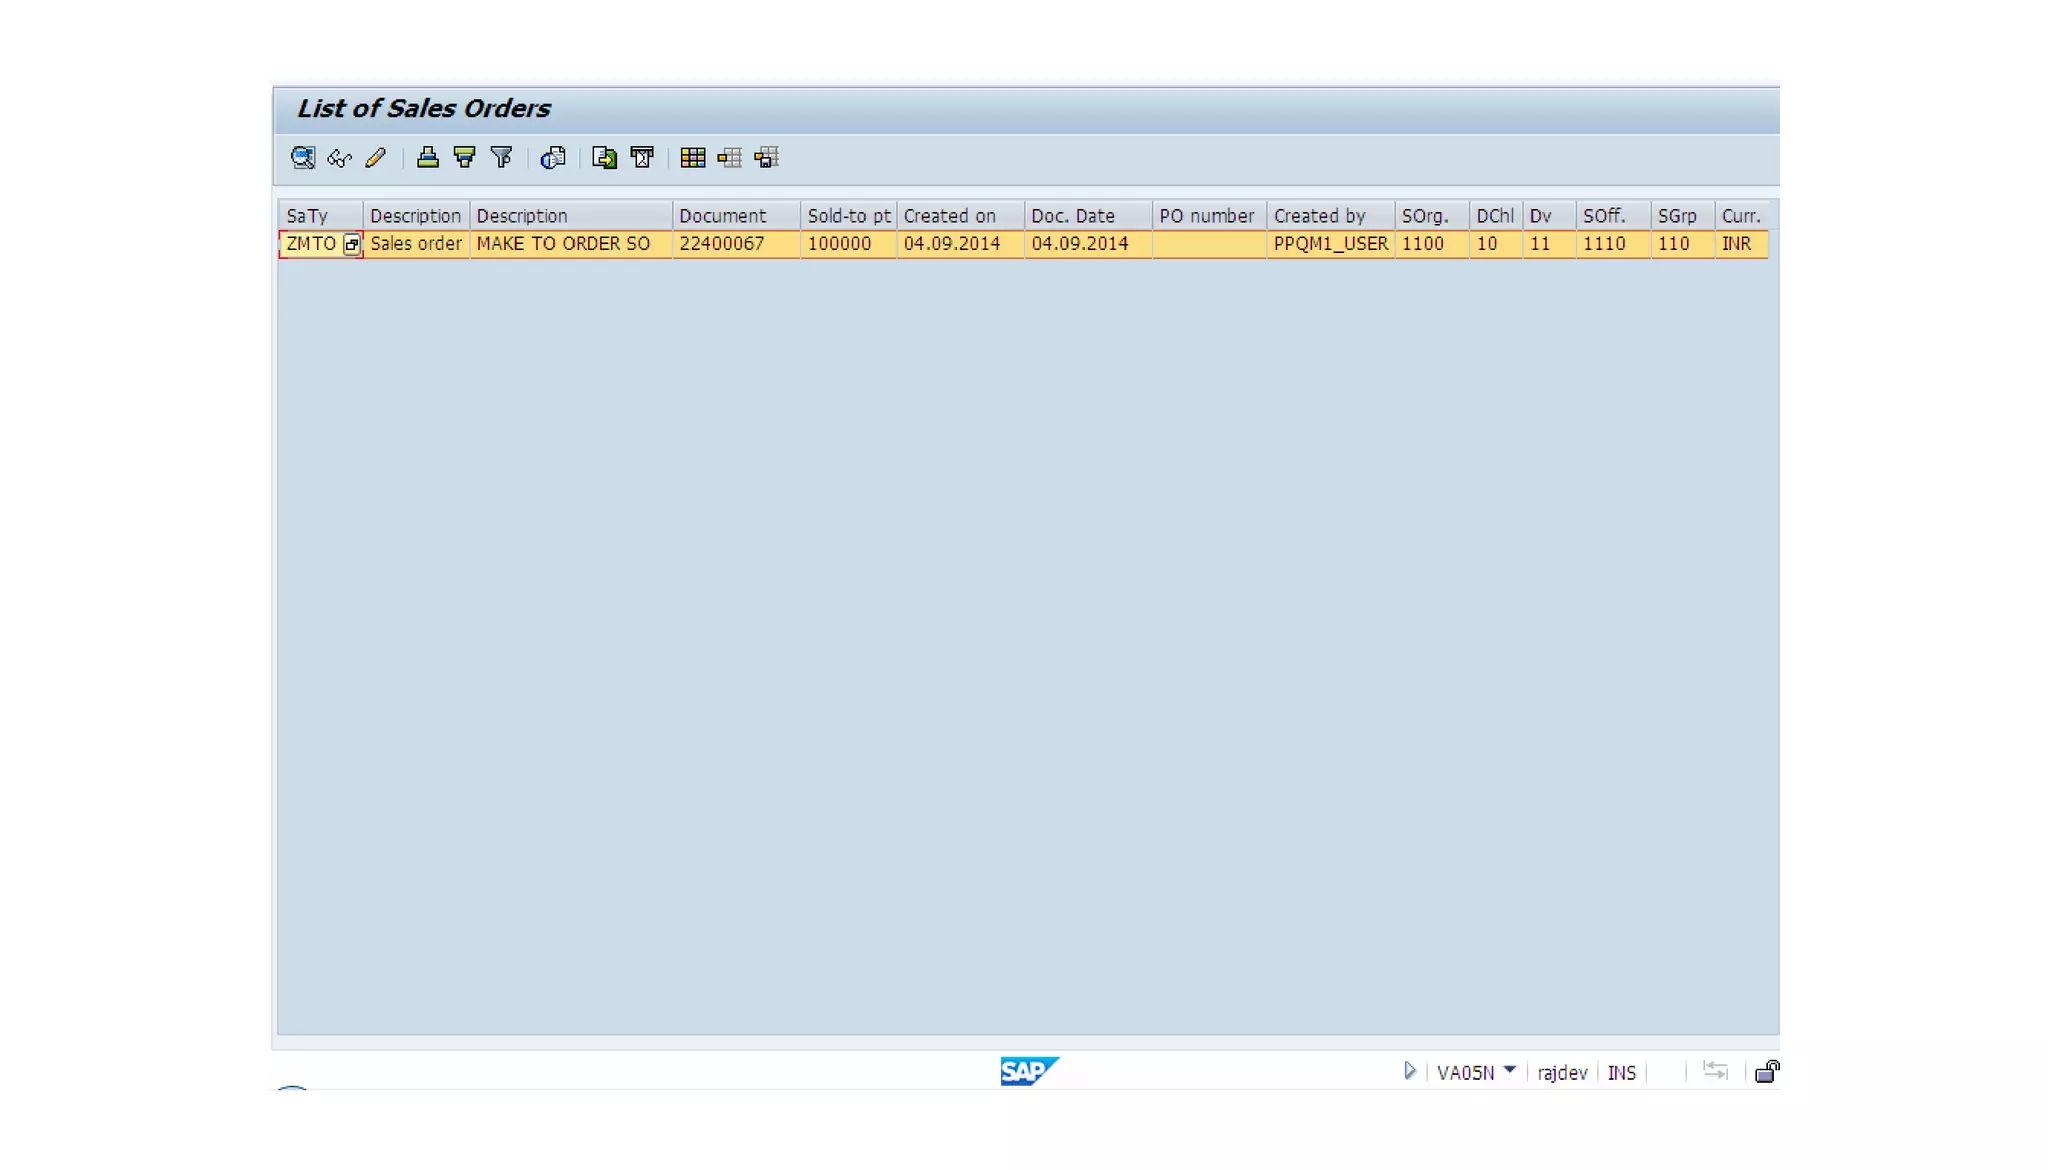Click the Change document pencil icon
Viewport: 2048px width, 1170px height.
pos(376,158)
